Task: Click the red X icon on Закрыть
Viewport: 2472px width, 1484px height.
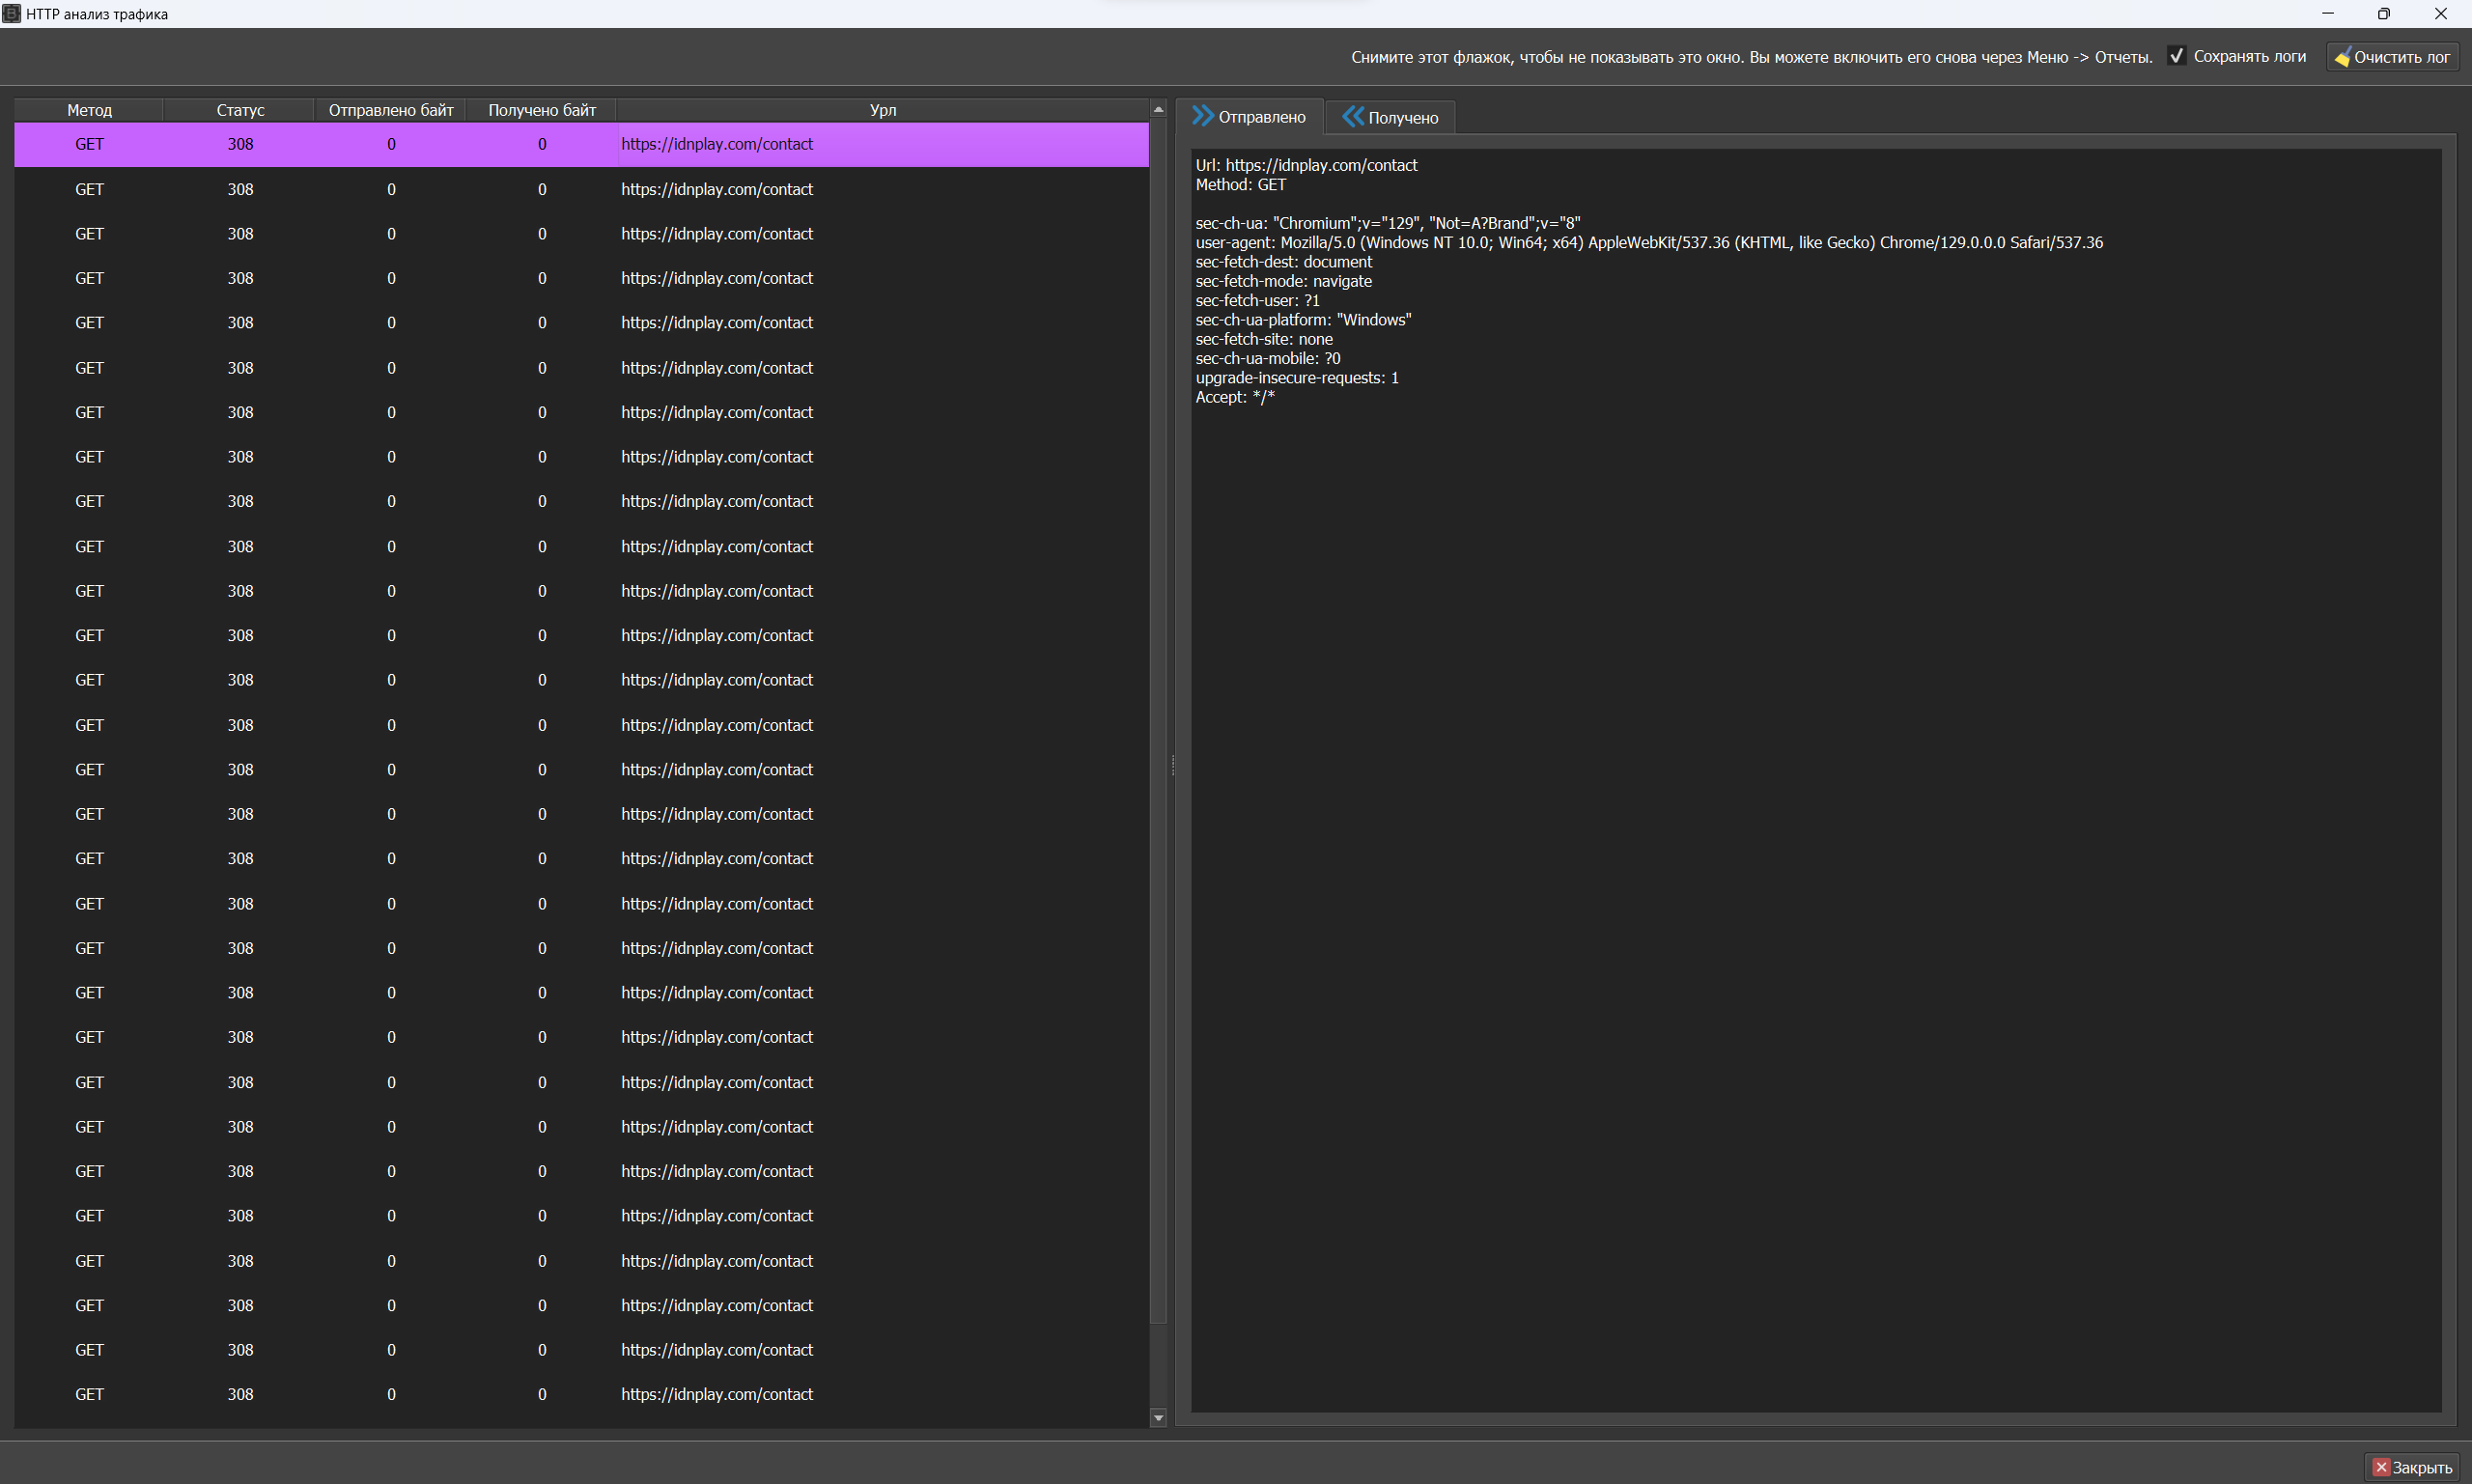Action: 2380,1467
